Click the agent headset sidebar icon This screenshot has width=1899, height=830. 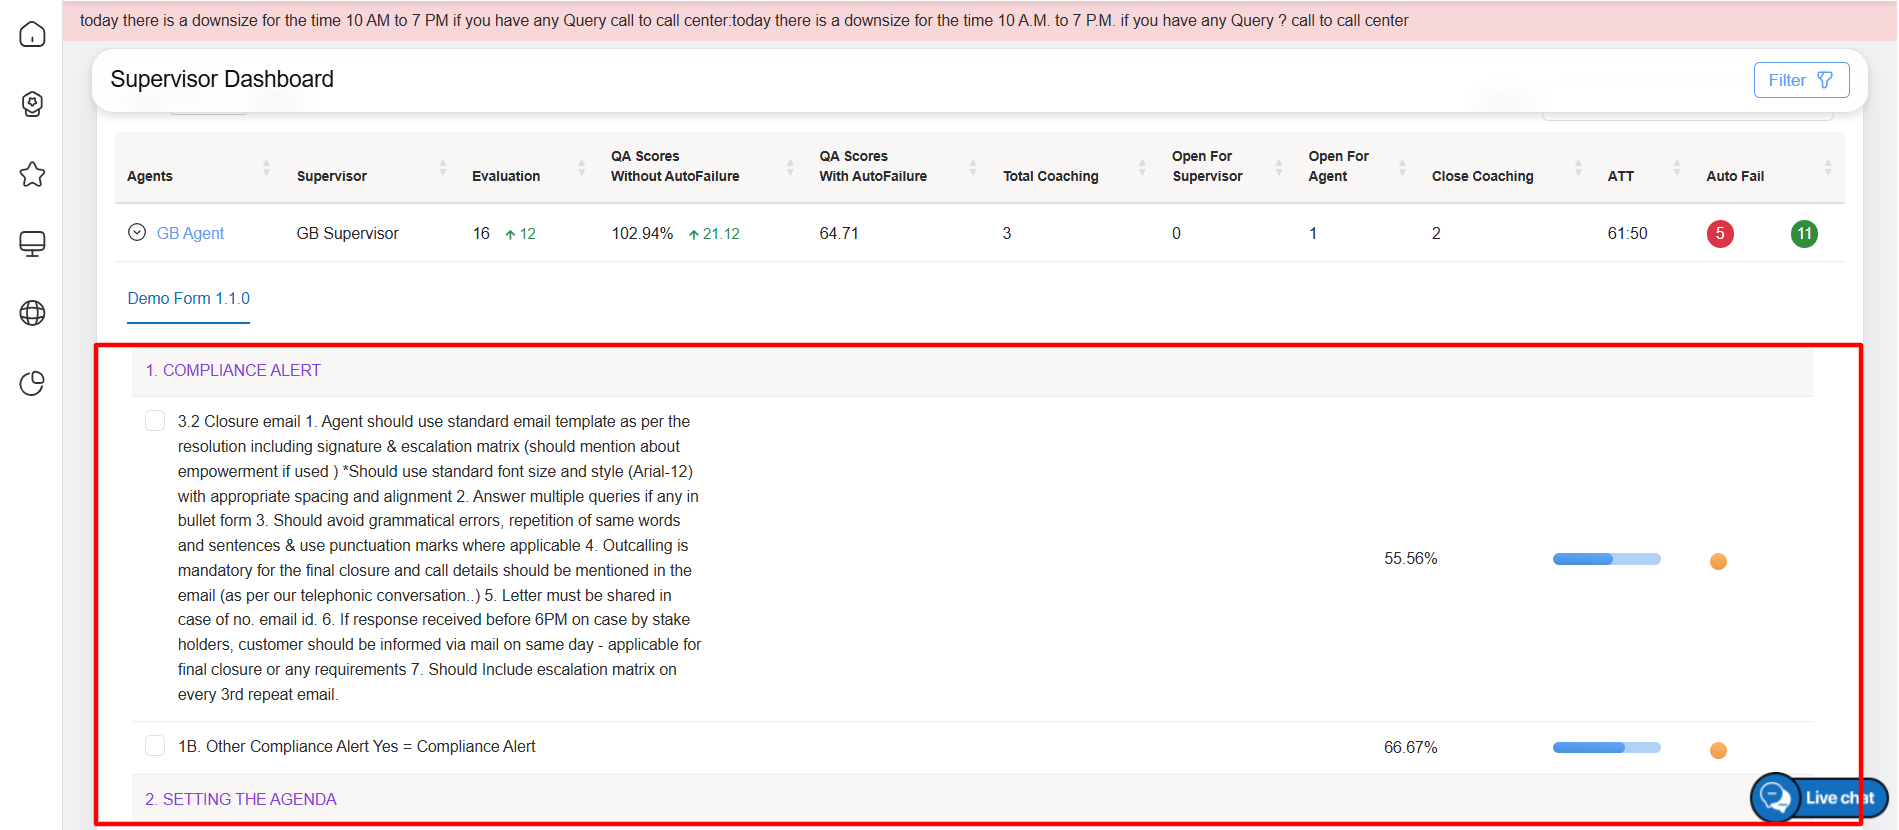[x=32, y=104]
